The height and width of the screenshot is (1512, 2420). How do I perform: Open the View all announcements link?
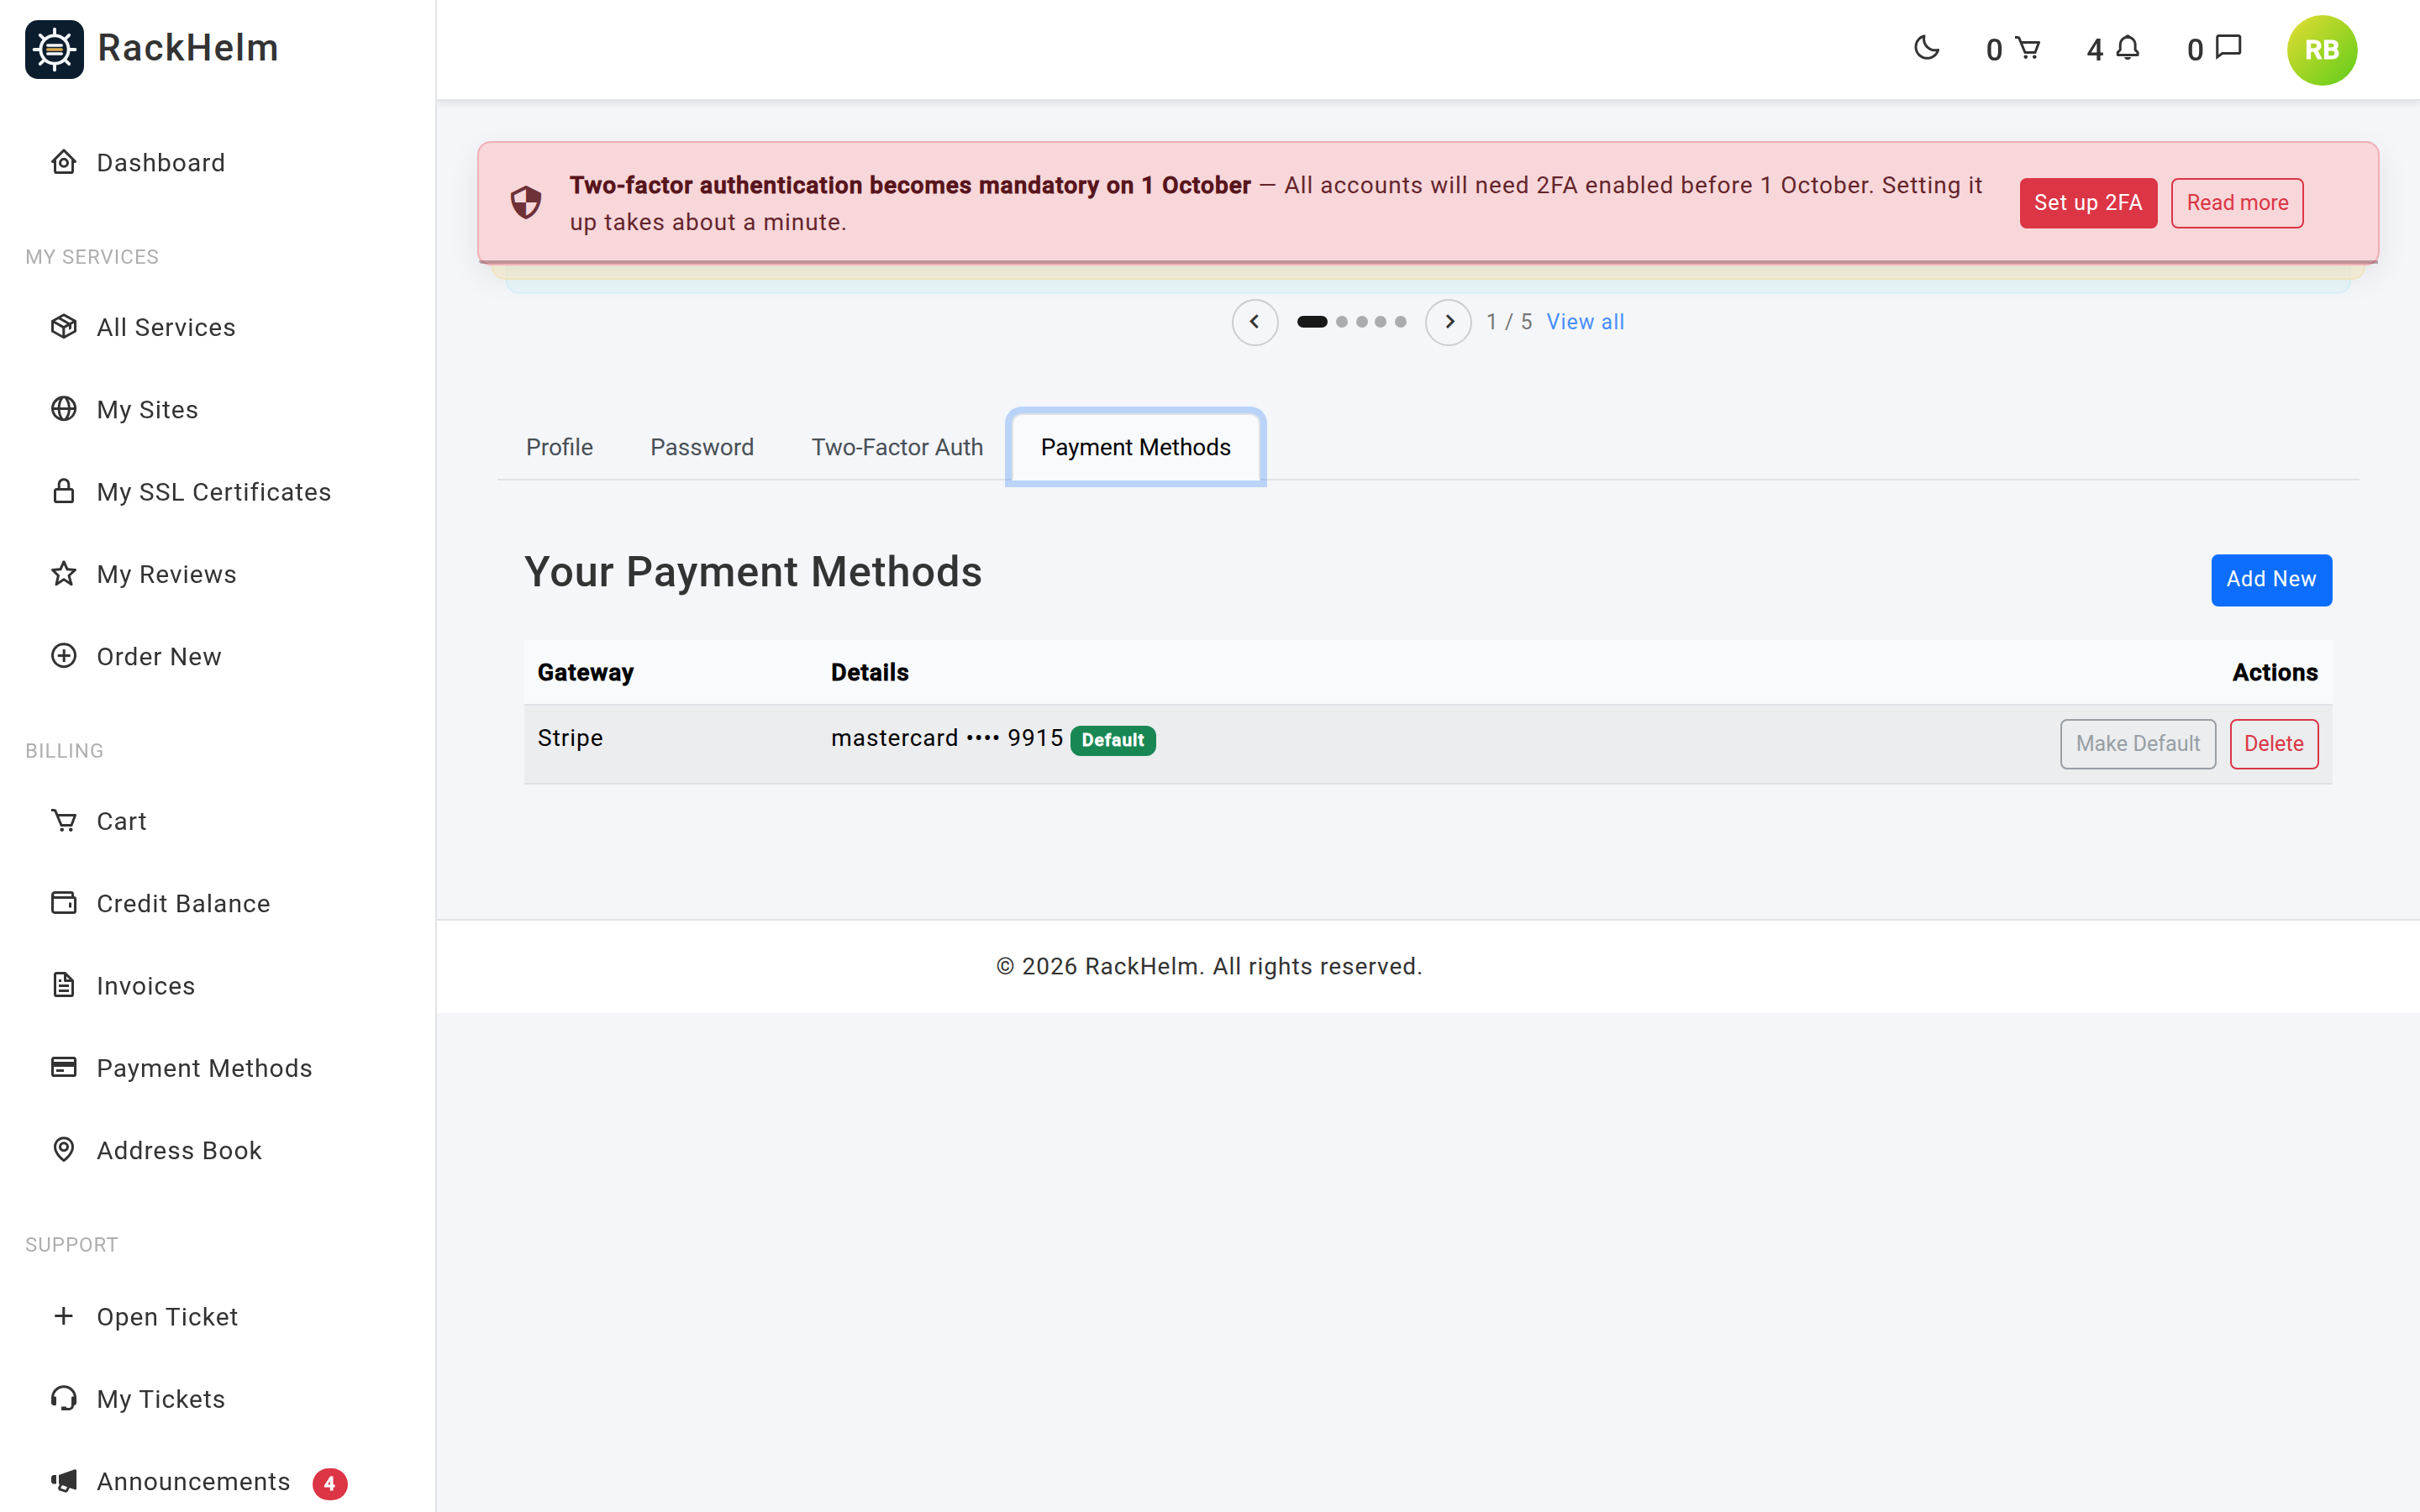[1585, 322]
